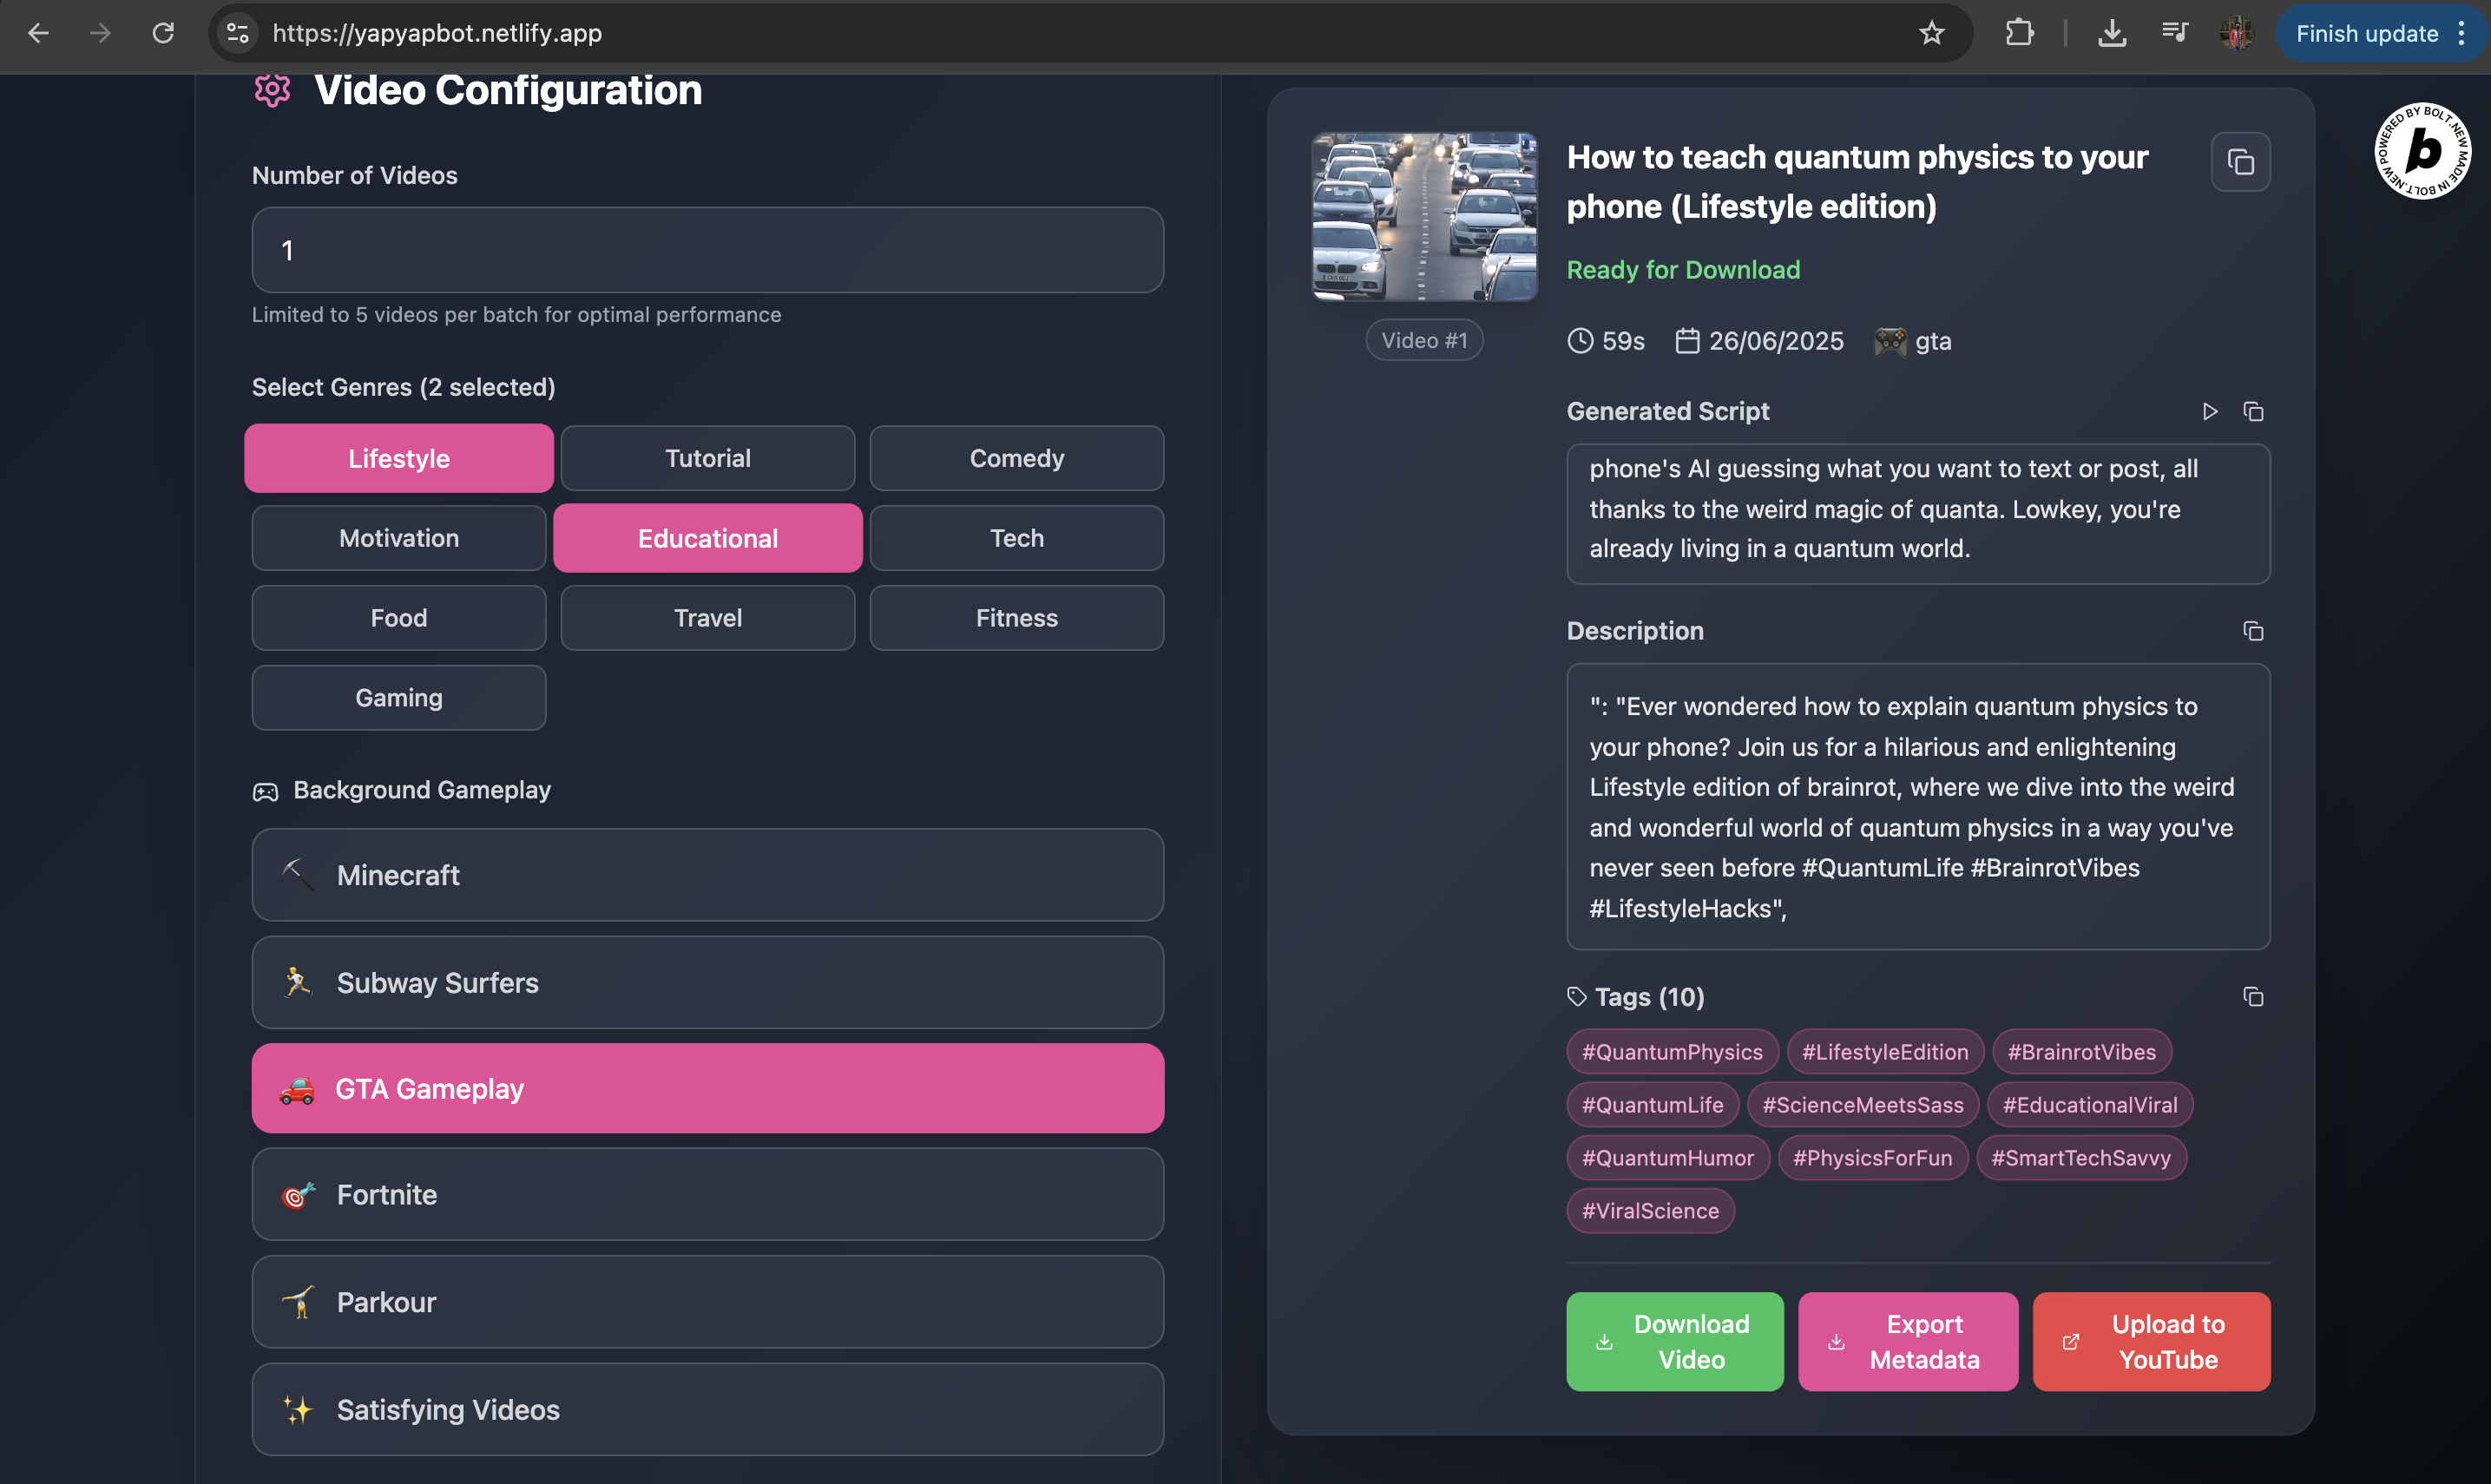
Task: Deselect the Lifestyle genre
Action: tap(398, 459)
